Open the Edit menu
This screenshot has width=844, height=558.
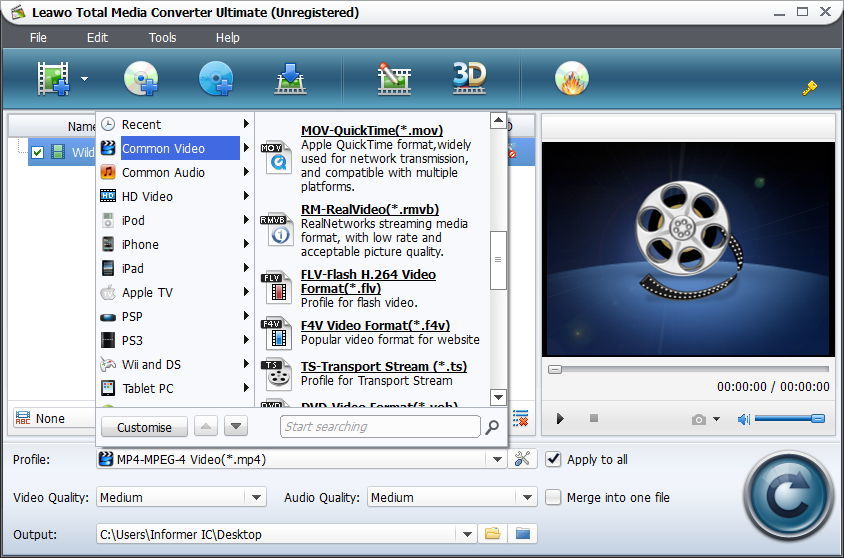click(97, 38)
